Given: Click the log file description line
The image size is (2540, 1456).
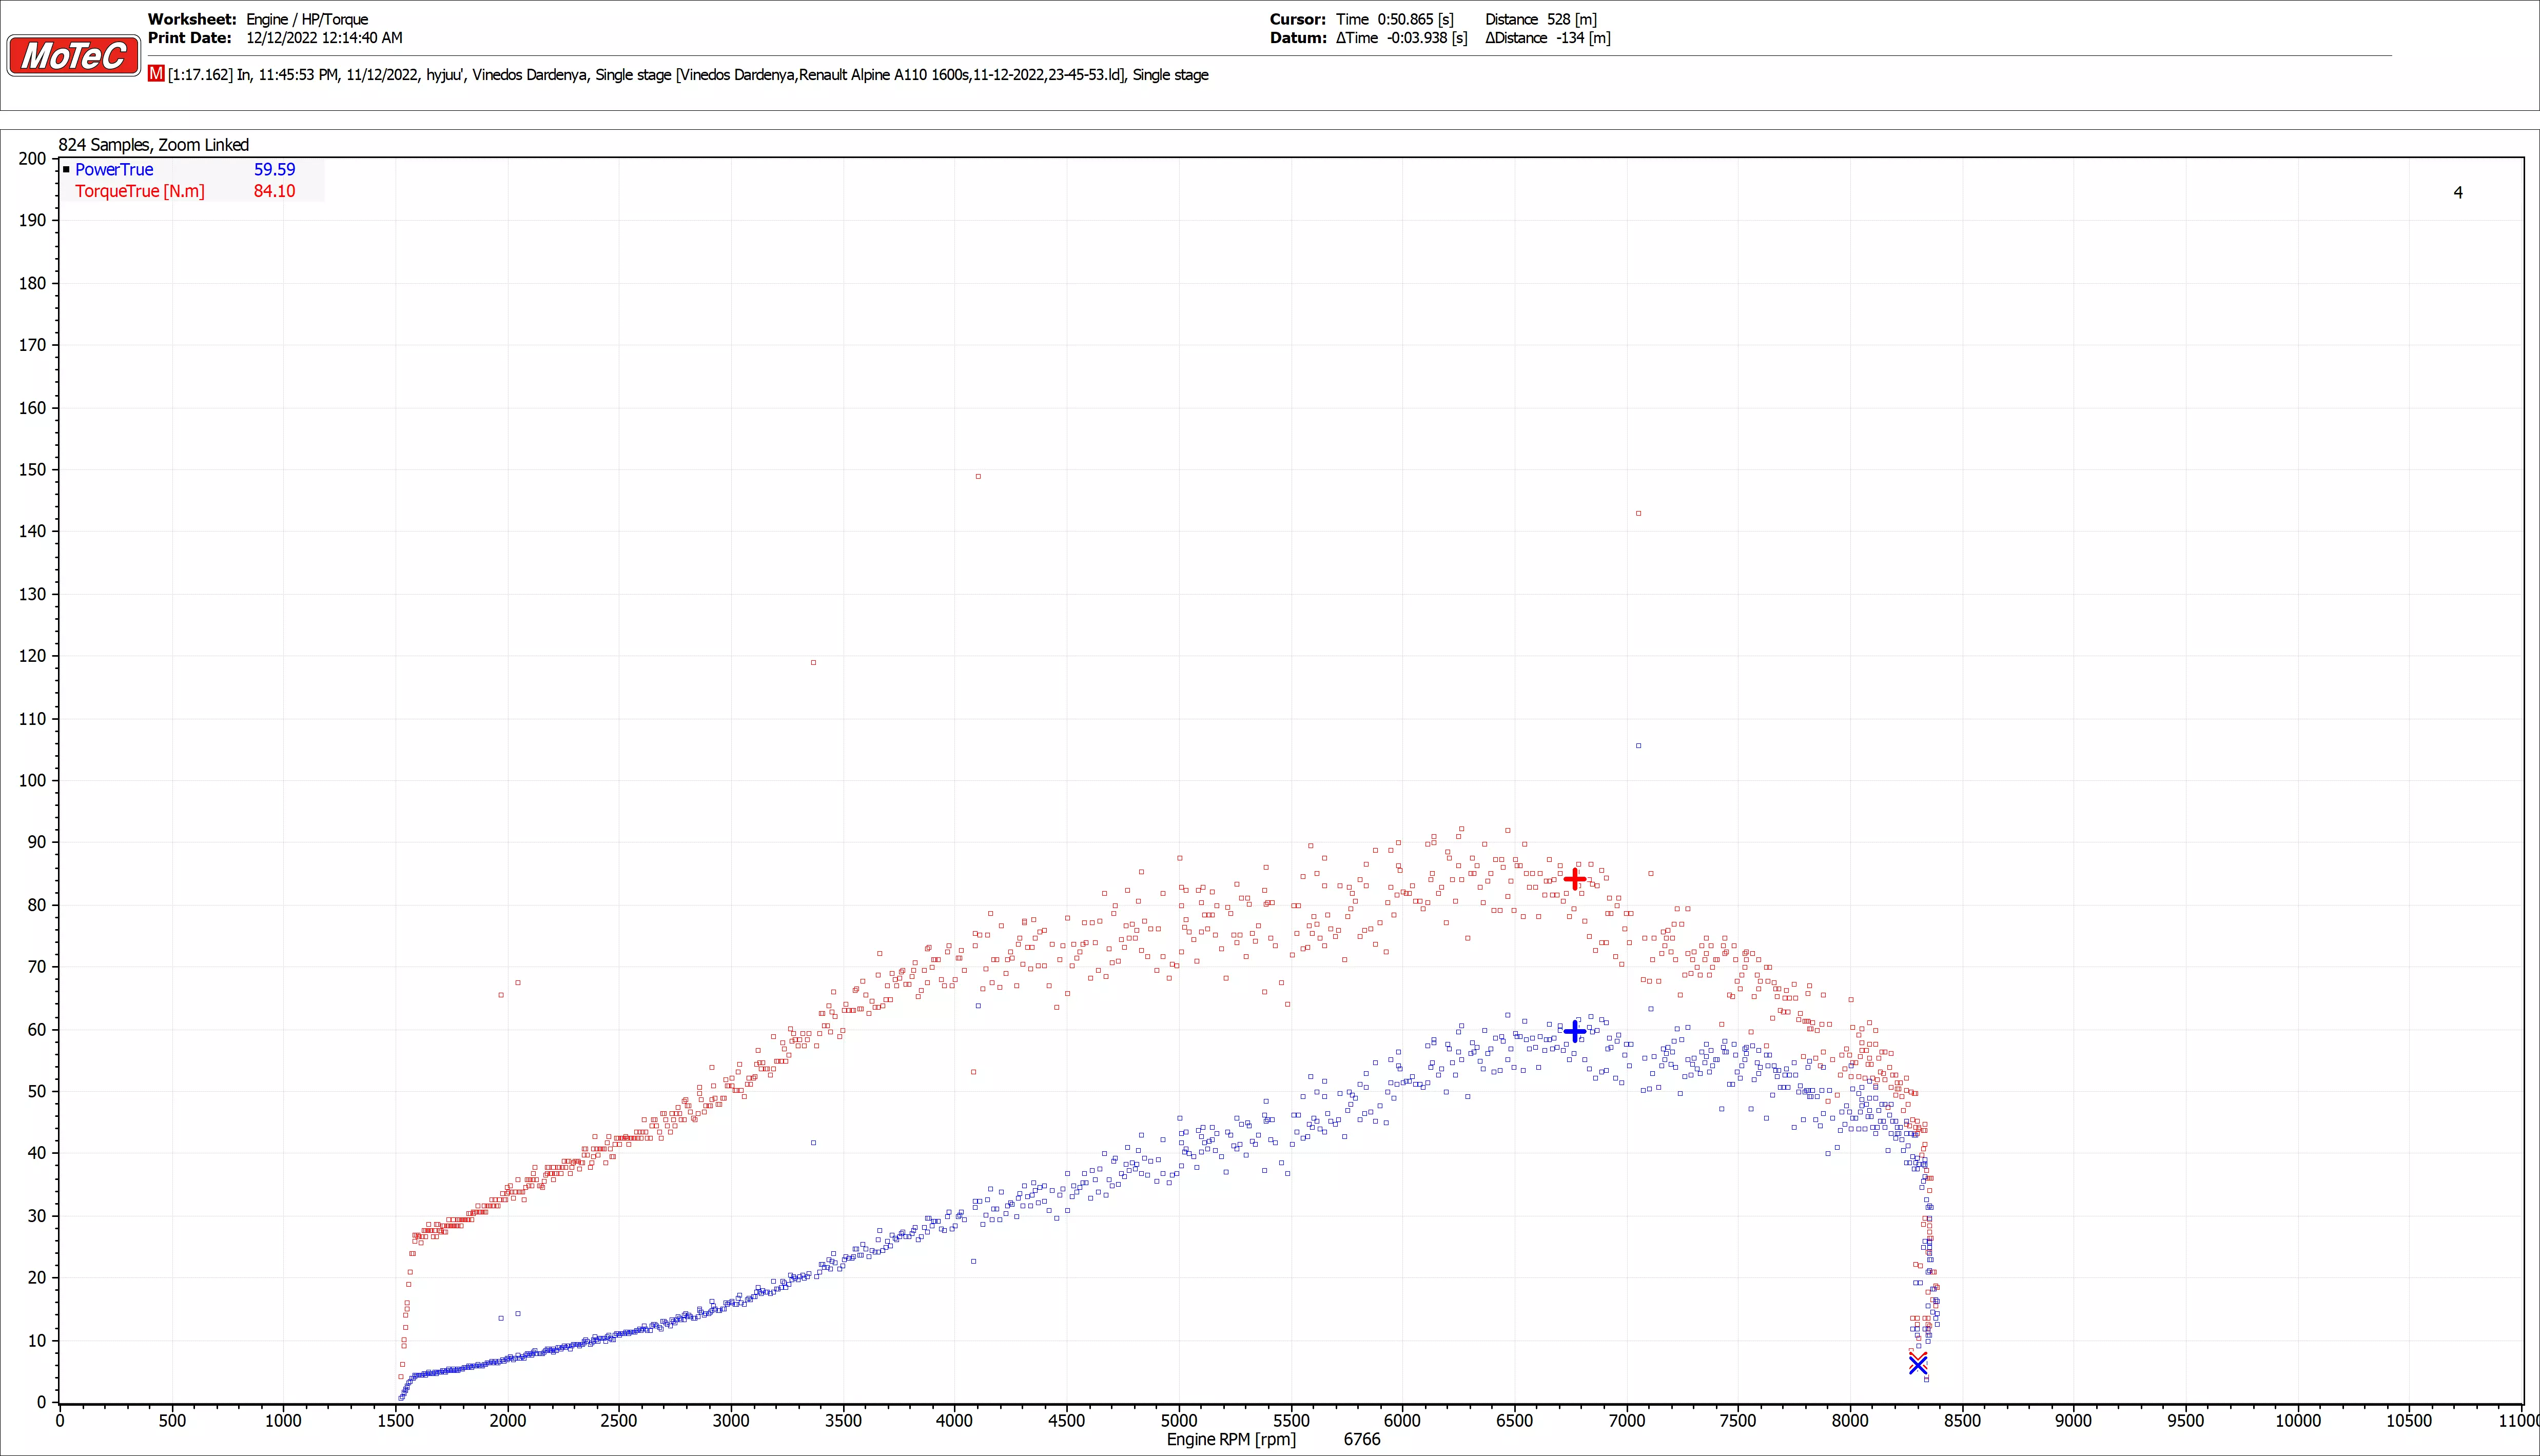Looking at the screenshot, I should [x=688, y=75].
